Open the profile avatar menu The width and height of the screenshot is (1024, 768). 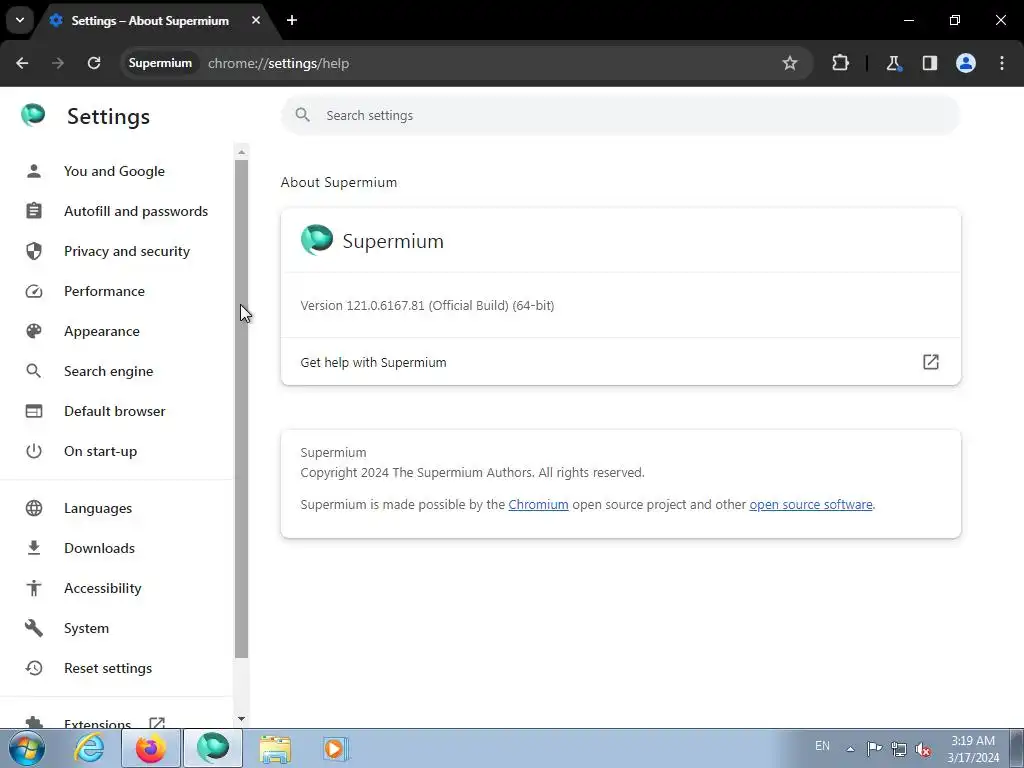click(x=966, y=63)
